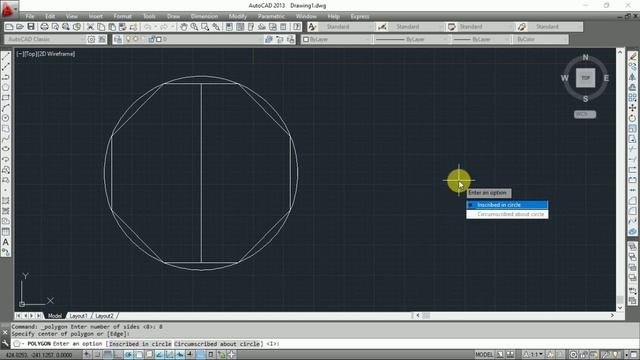Click the TOP face of ViewCube
The image size is (640, 360).
[585, 78]
